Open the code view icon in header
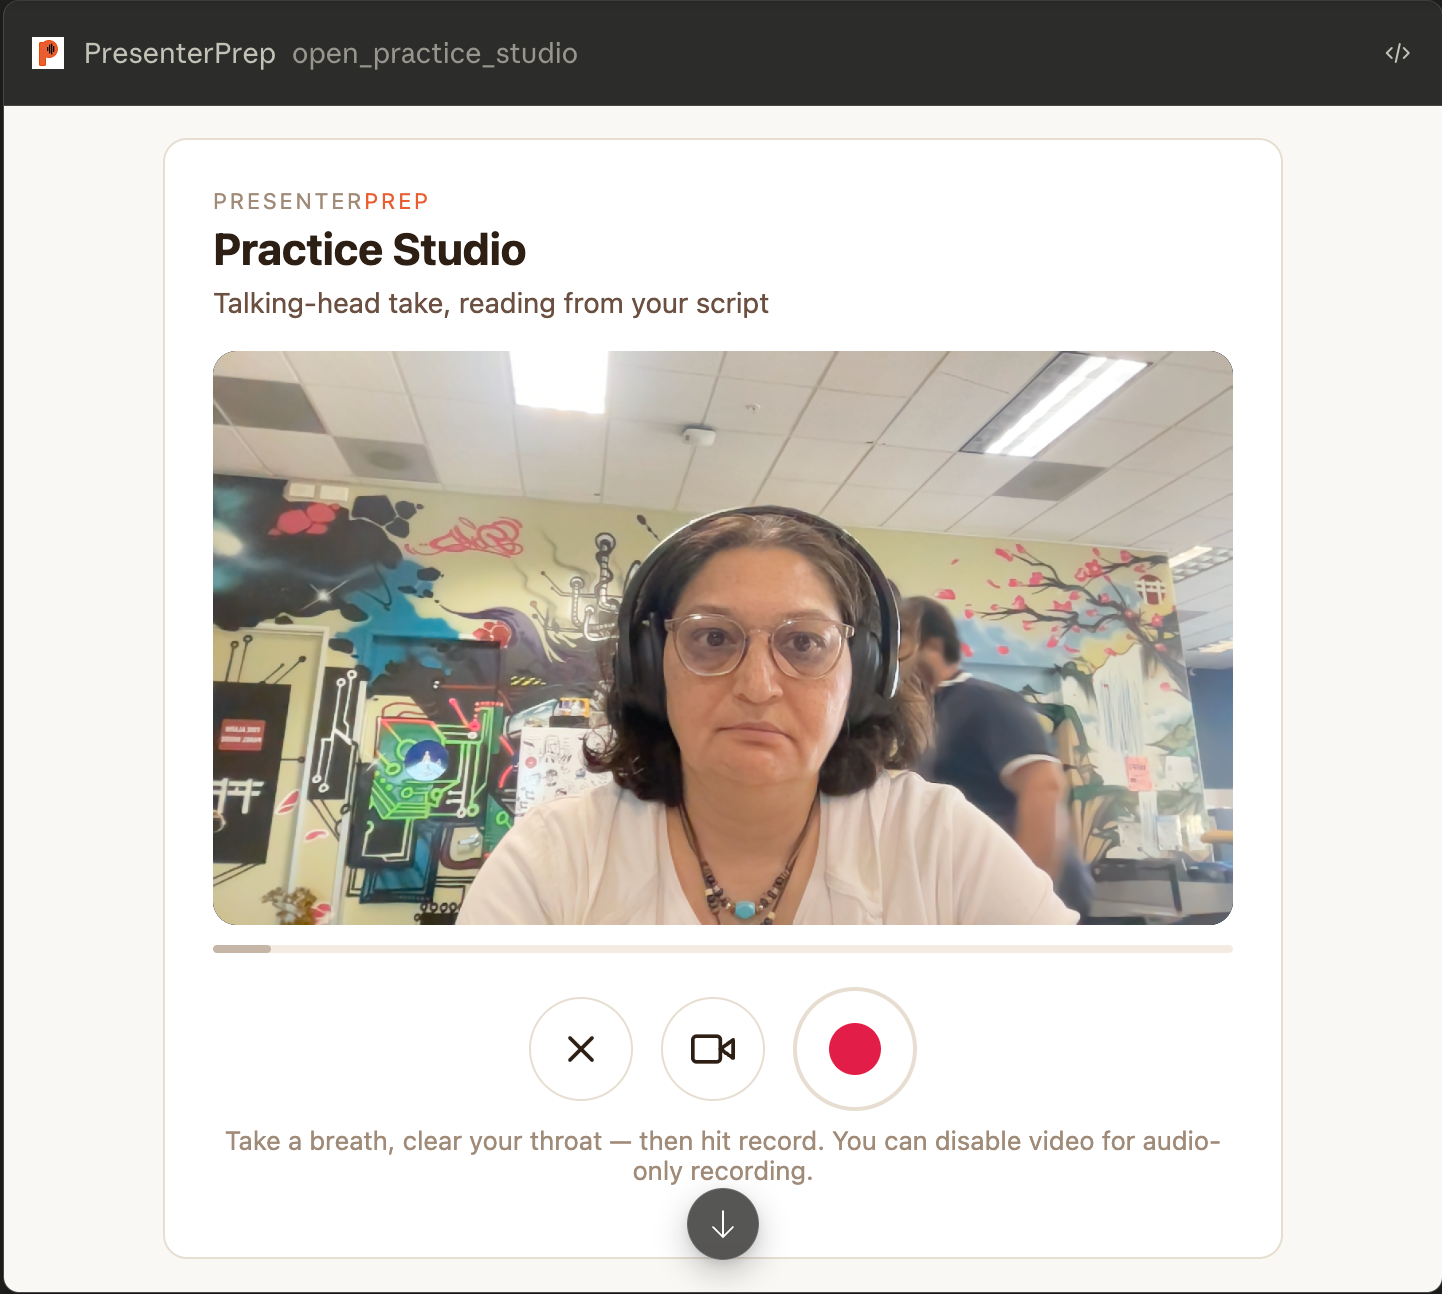This screenshot has width=1442, height=1294. click(x=1397, y=53)
